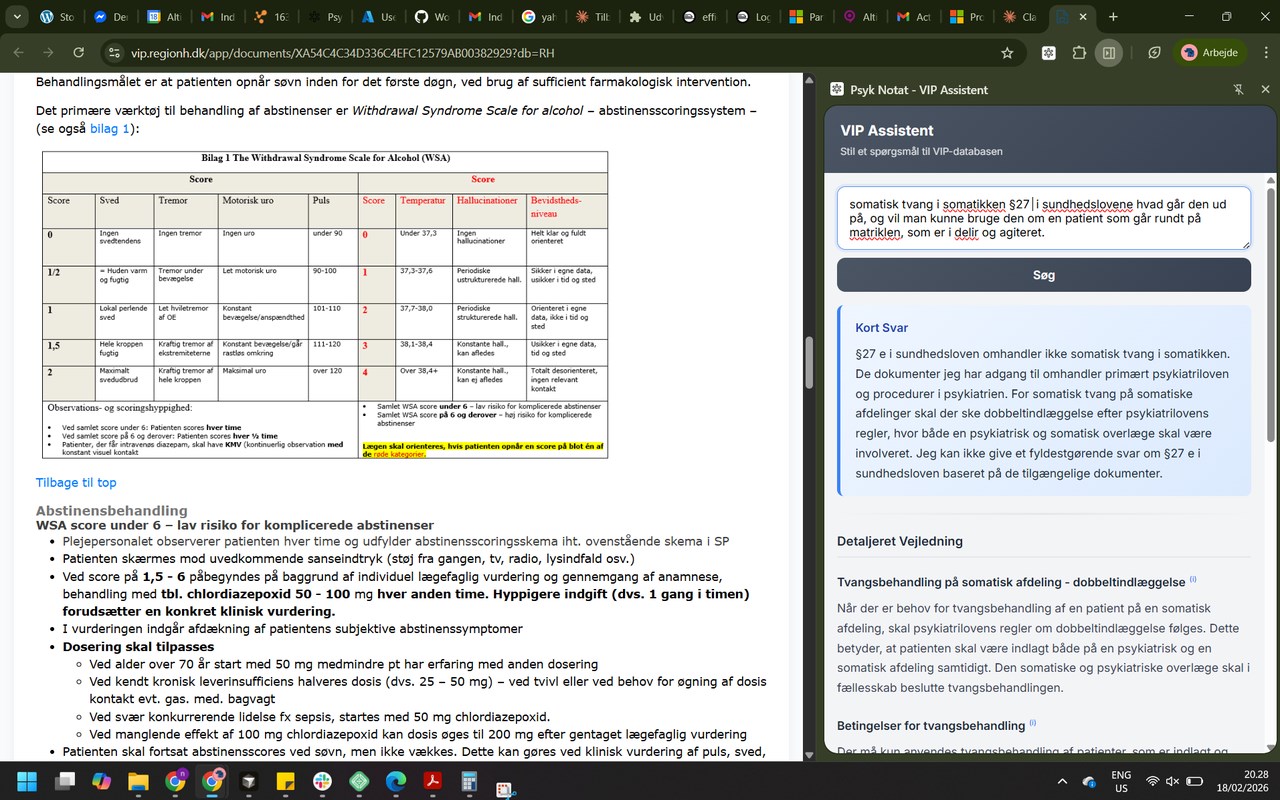
Task: Click the 'Detaljeret Vejledning' heading
Action: (x=900, y=541)
